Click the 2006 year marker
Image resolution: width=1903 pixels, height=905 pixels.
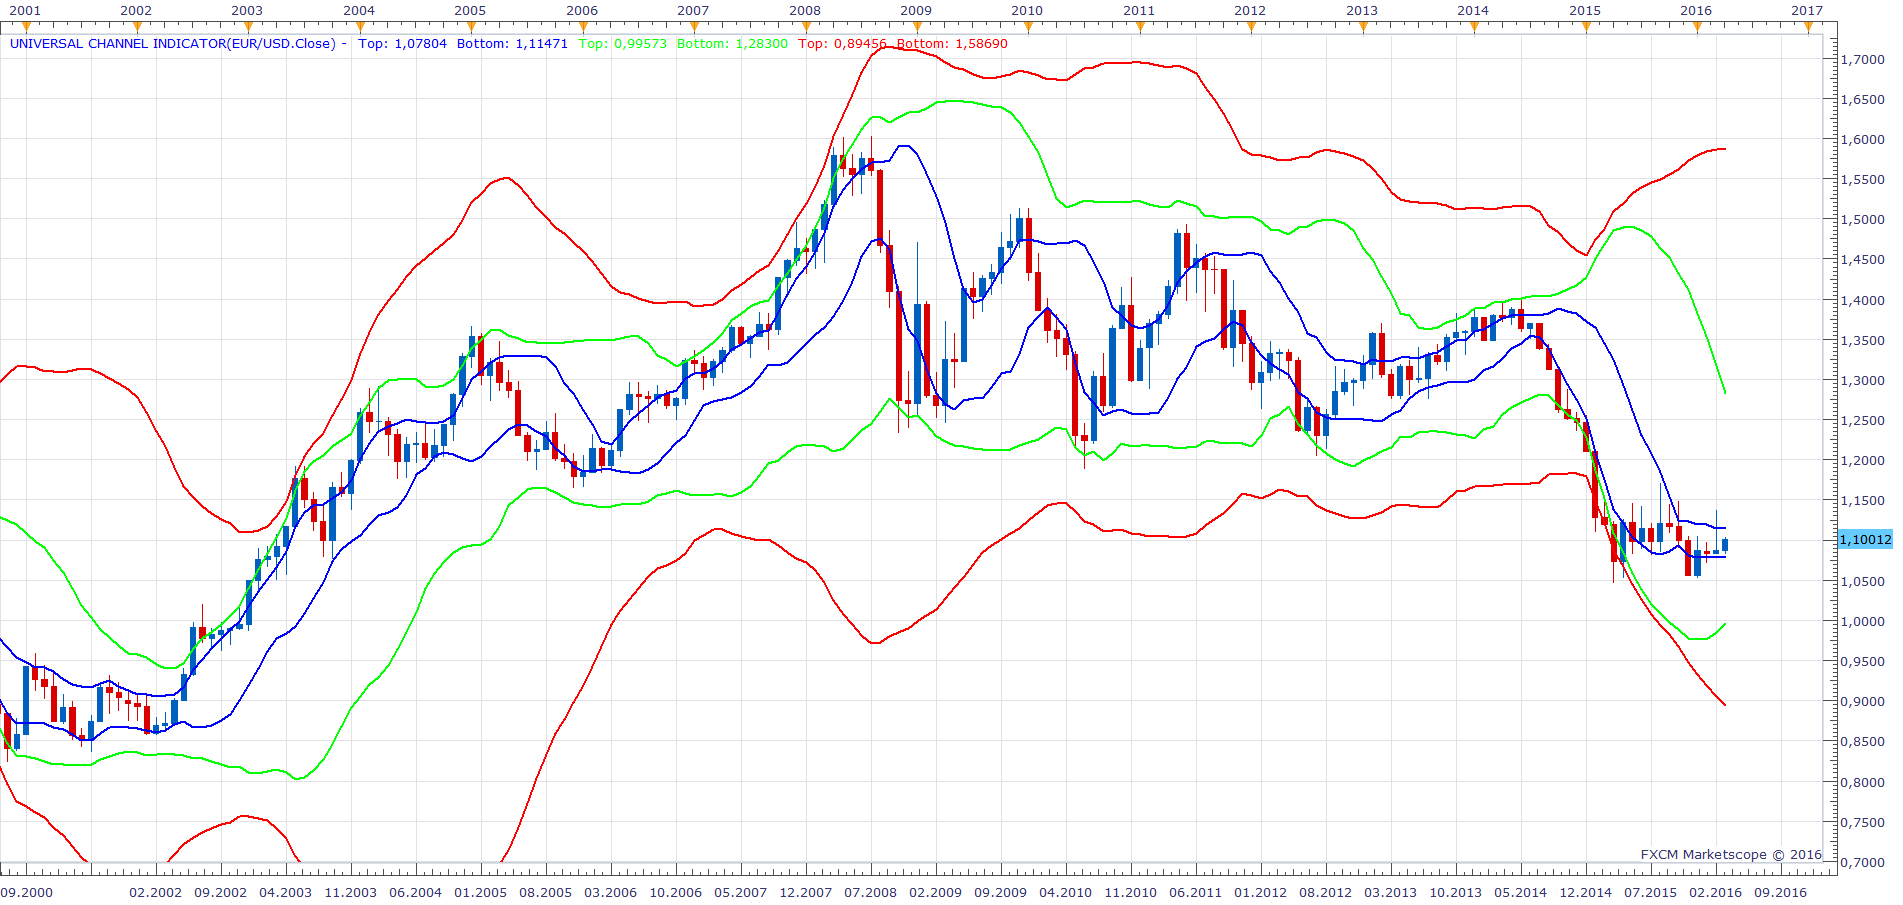(x=582, y=27)
